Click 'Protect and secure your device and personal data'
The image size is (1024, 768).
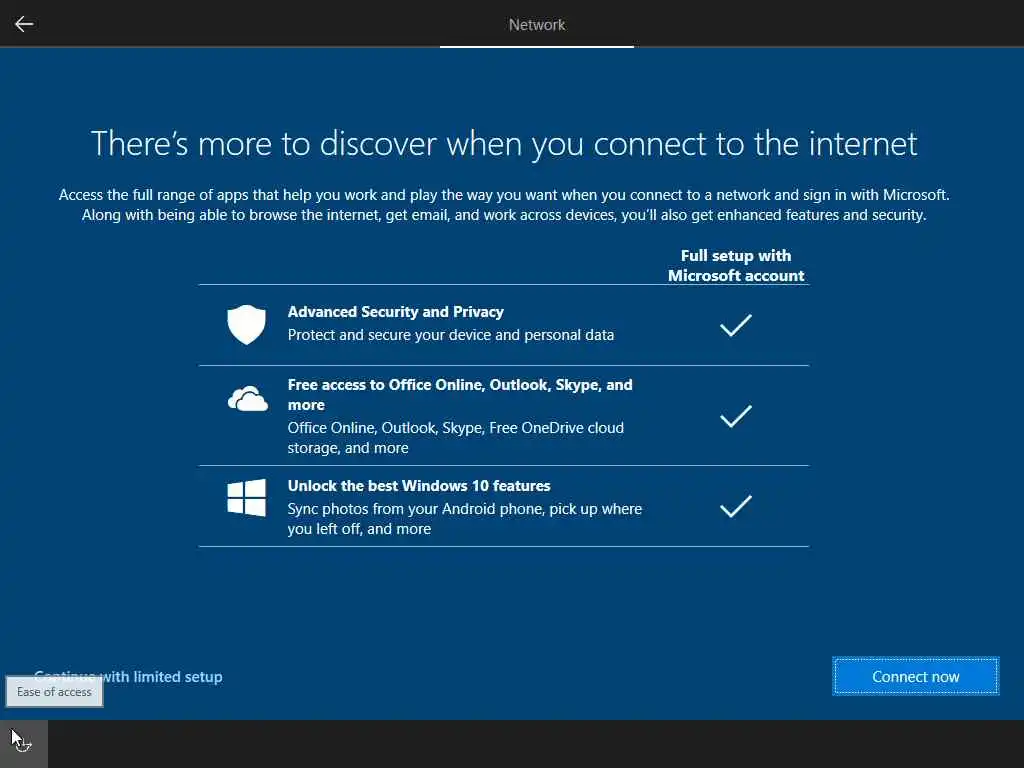(451, 335)
